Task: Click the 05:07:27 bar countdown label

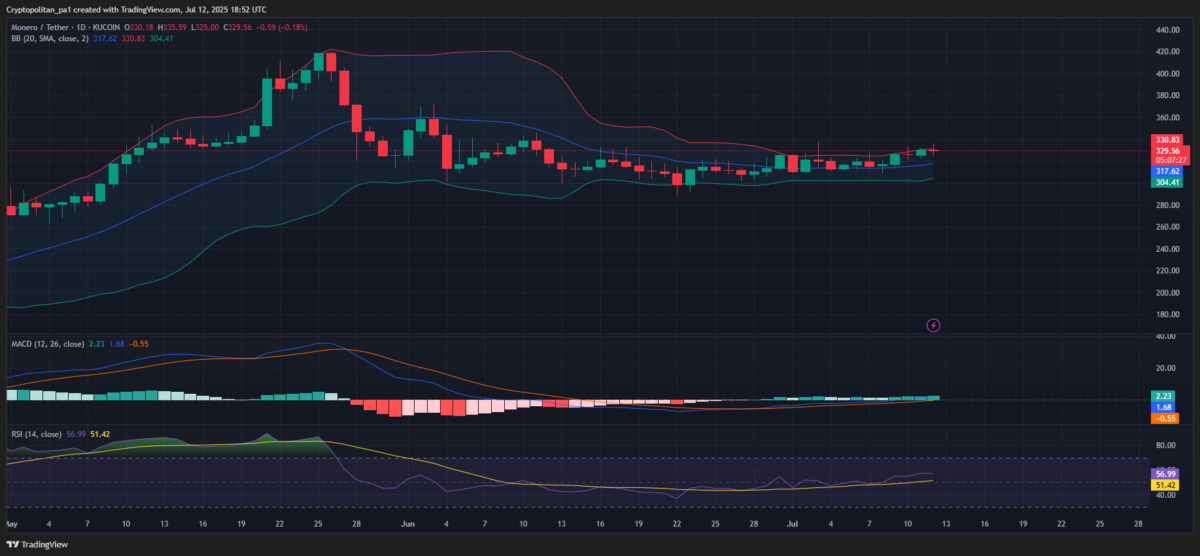Action: point(1168,160)
